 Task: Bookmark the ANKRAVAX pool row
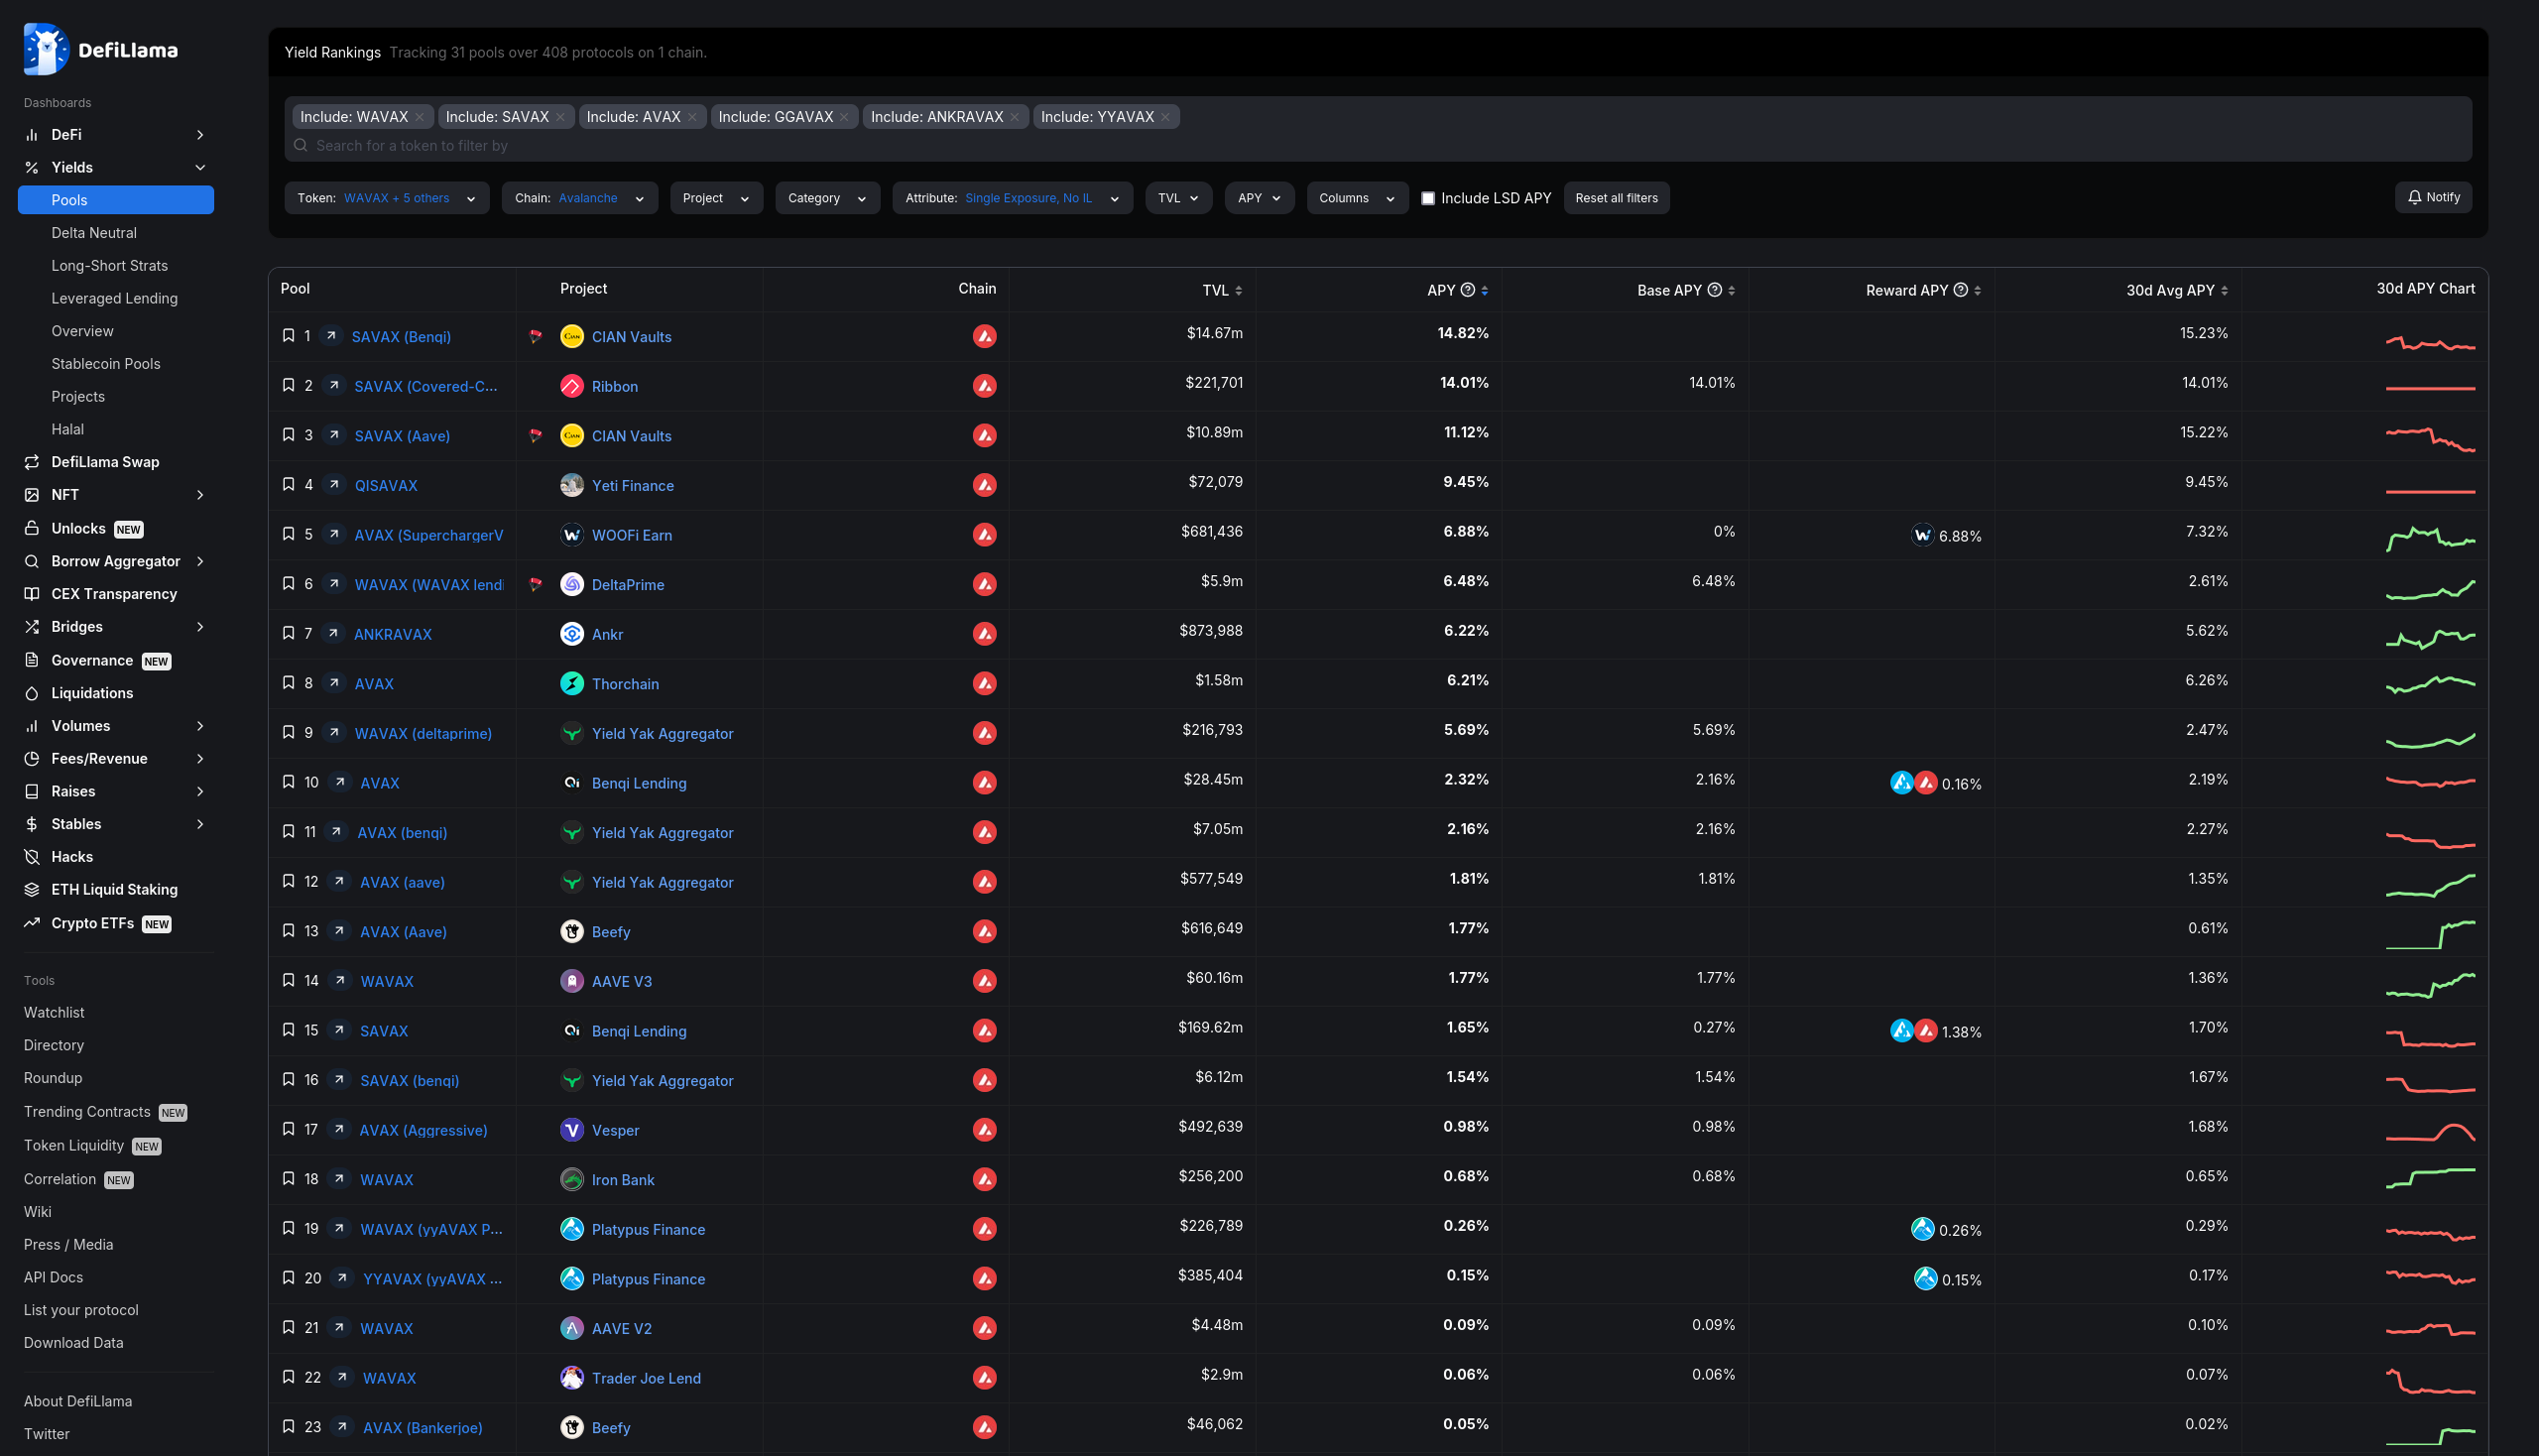288,633
